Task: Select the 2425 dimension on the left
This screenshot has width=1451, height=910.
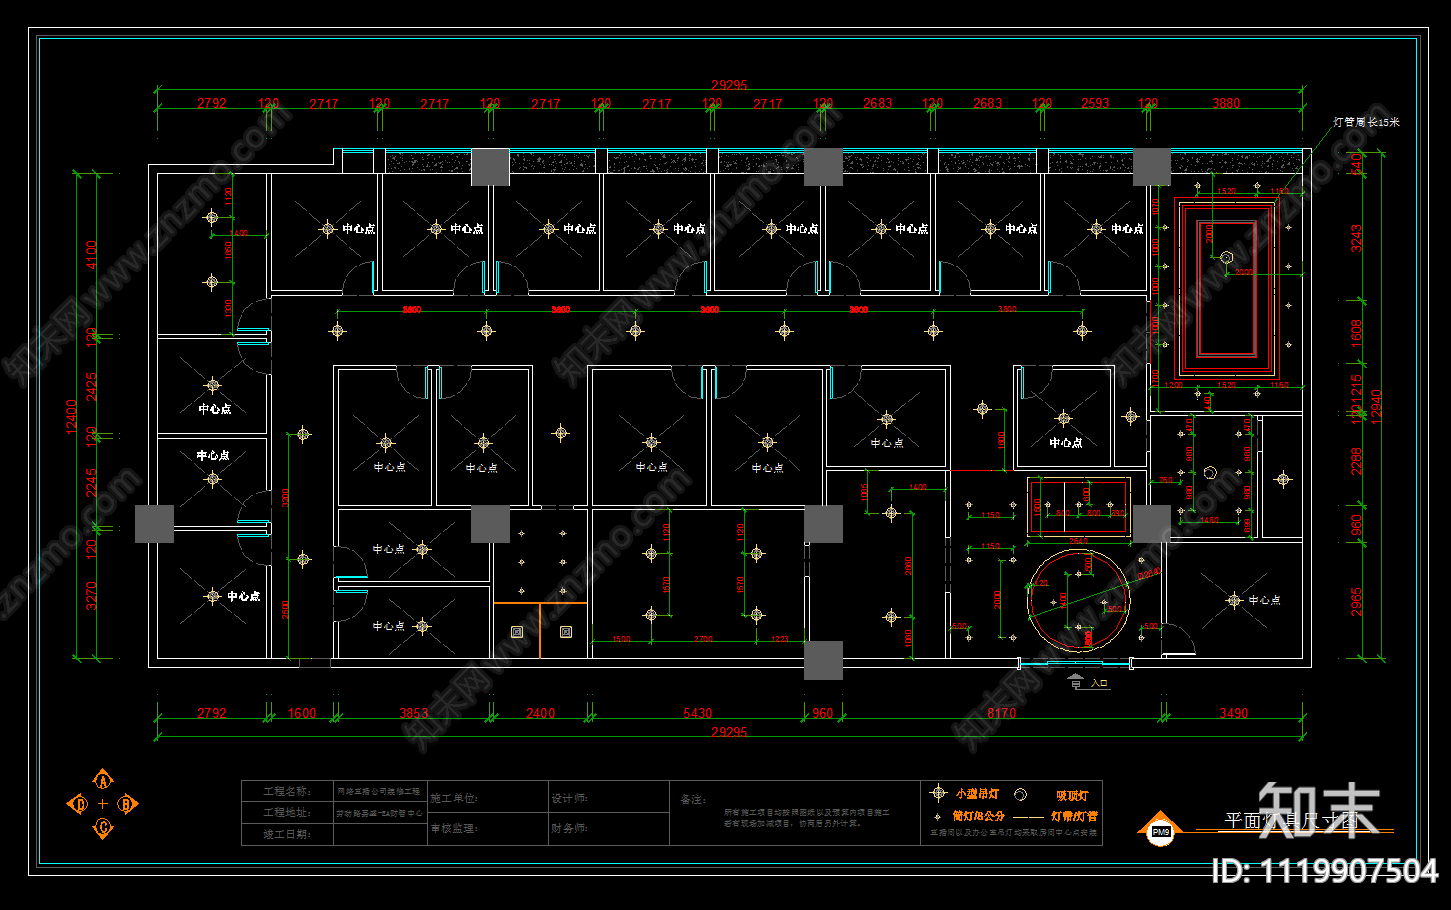Action: (x=92, y=387)
